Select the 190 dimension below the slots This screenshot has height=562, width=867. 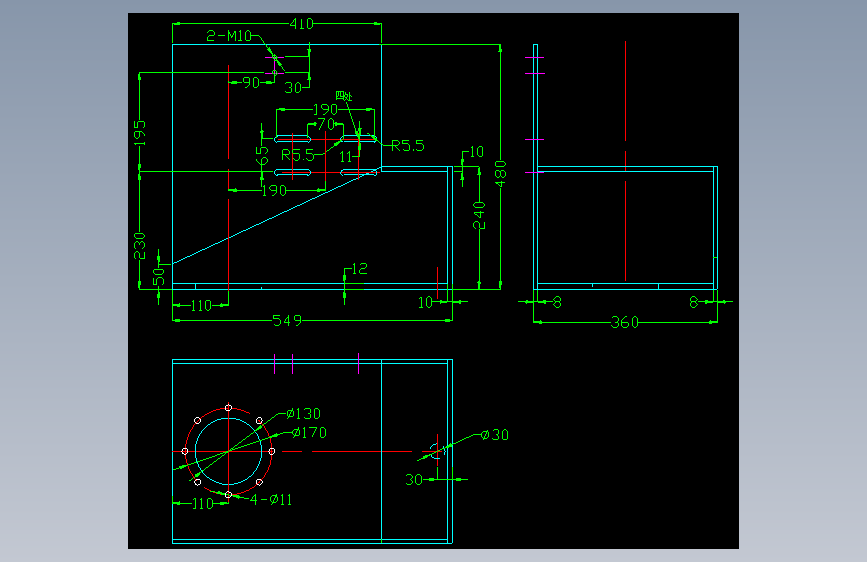(274, 191)
